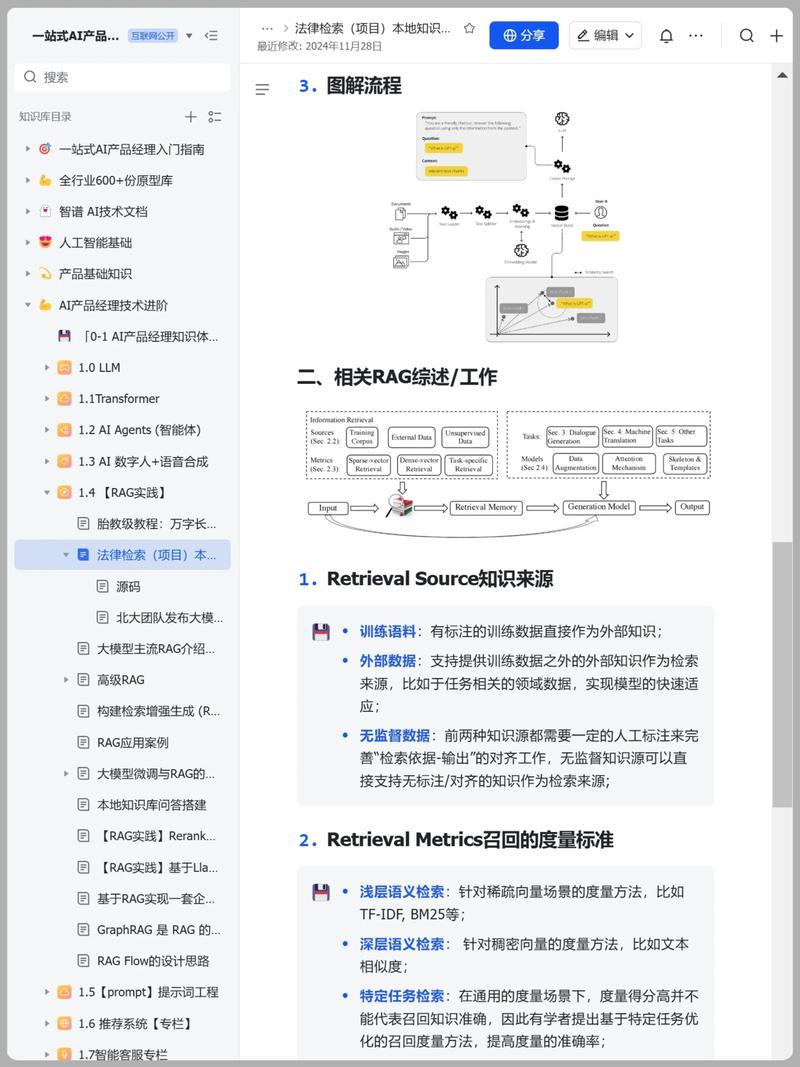Click the search magnifier in top bar
This screenshot has height=1067, width=800.
pos(746,36)
